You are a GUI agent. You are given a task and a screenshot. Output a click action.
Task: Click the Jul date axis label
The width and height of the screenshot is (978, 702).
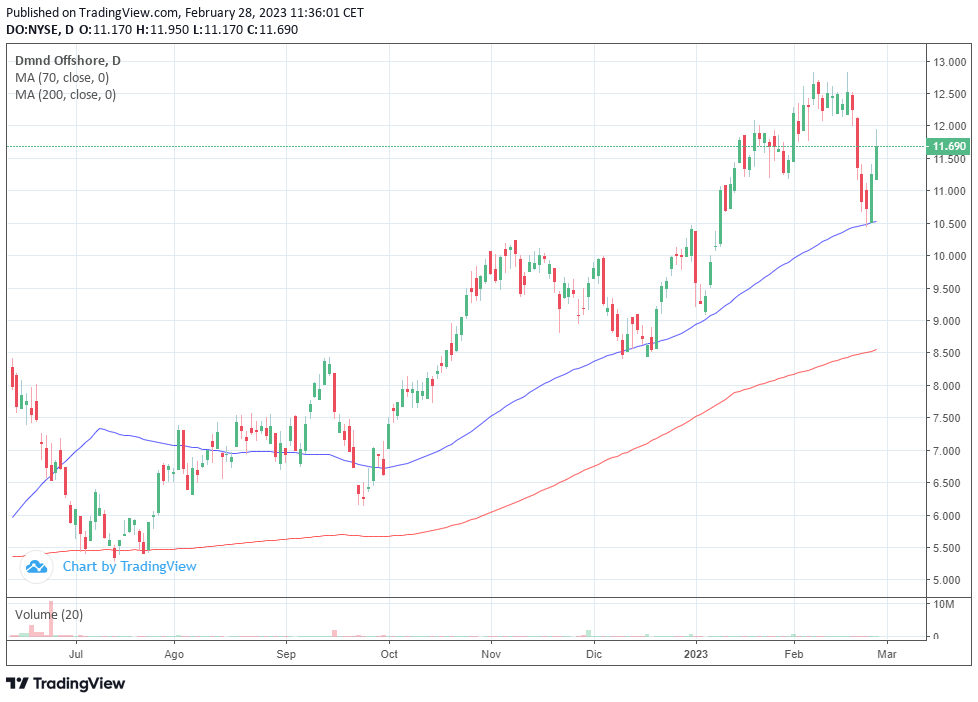tap(76, 654)
